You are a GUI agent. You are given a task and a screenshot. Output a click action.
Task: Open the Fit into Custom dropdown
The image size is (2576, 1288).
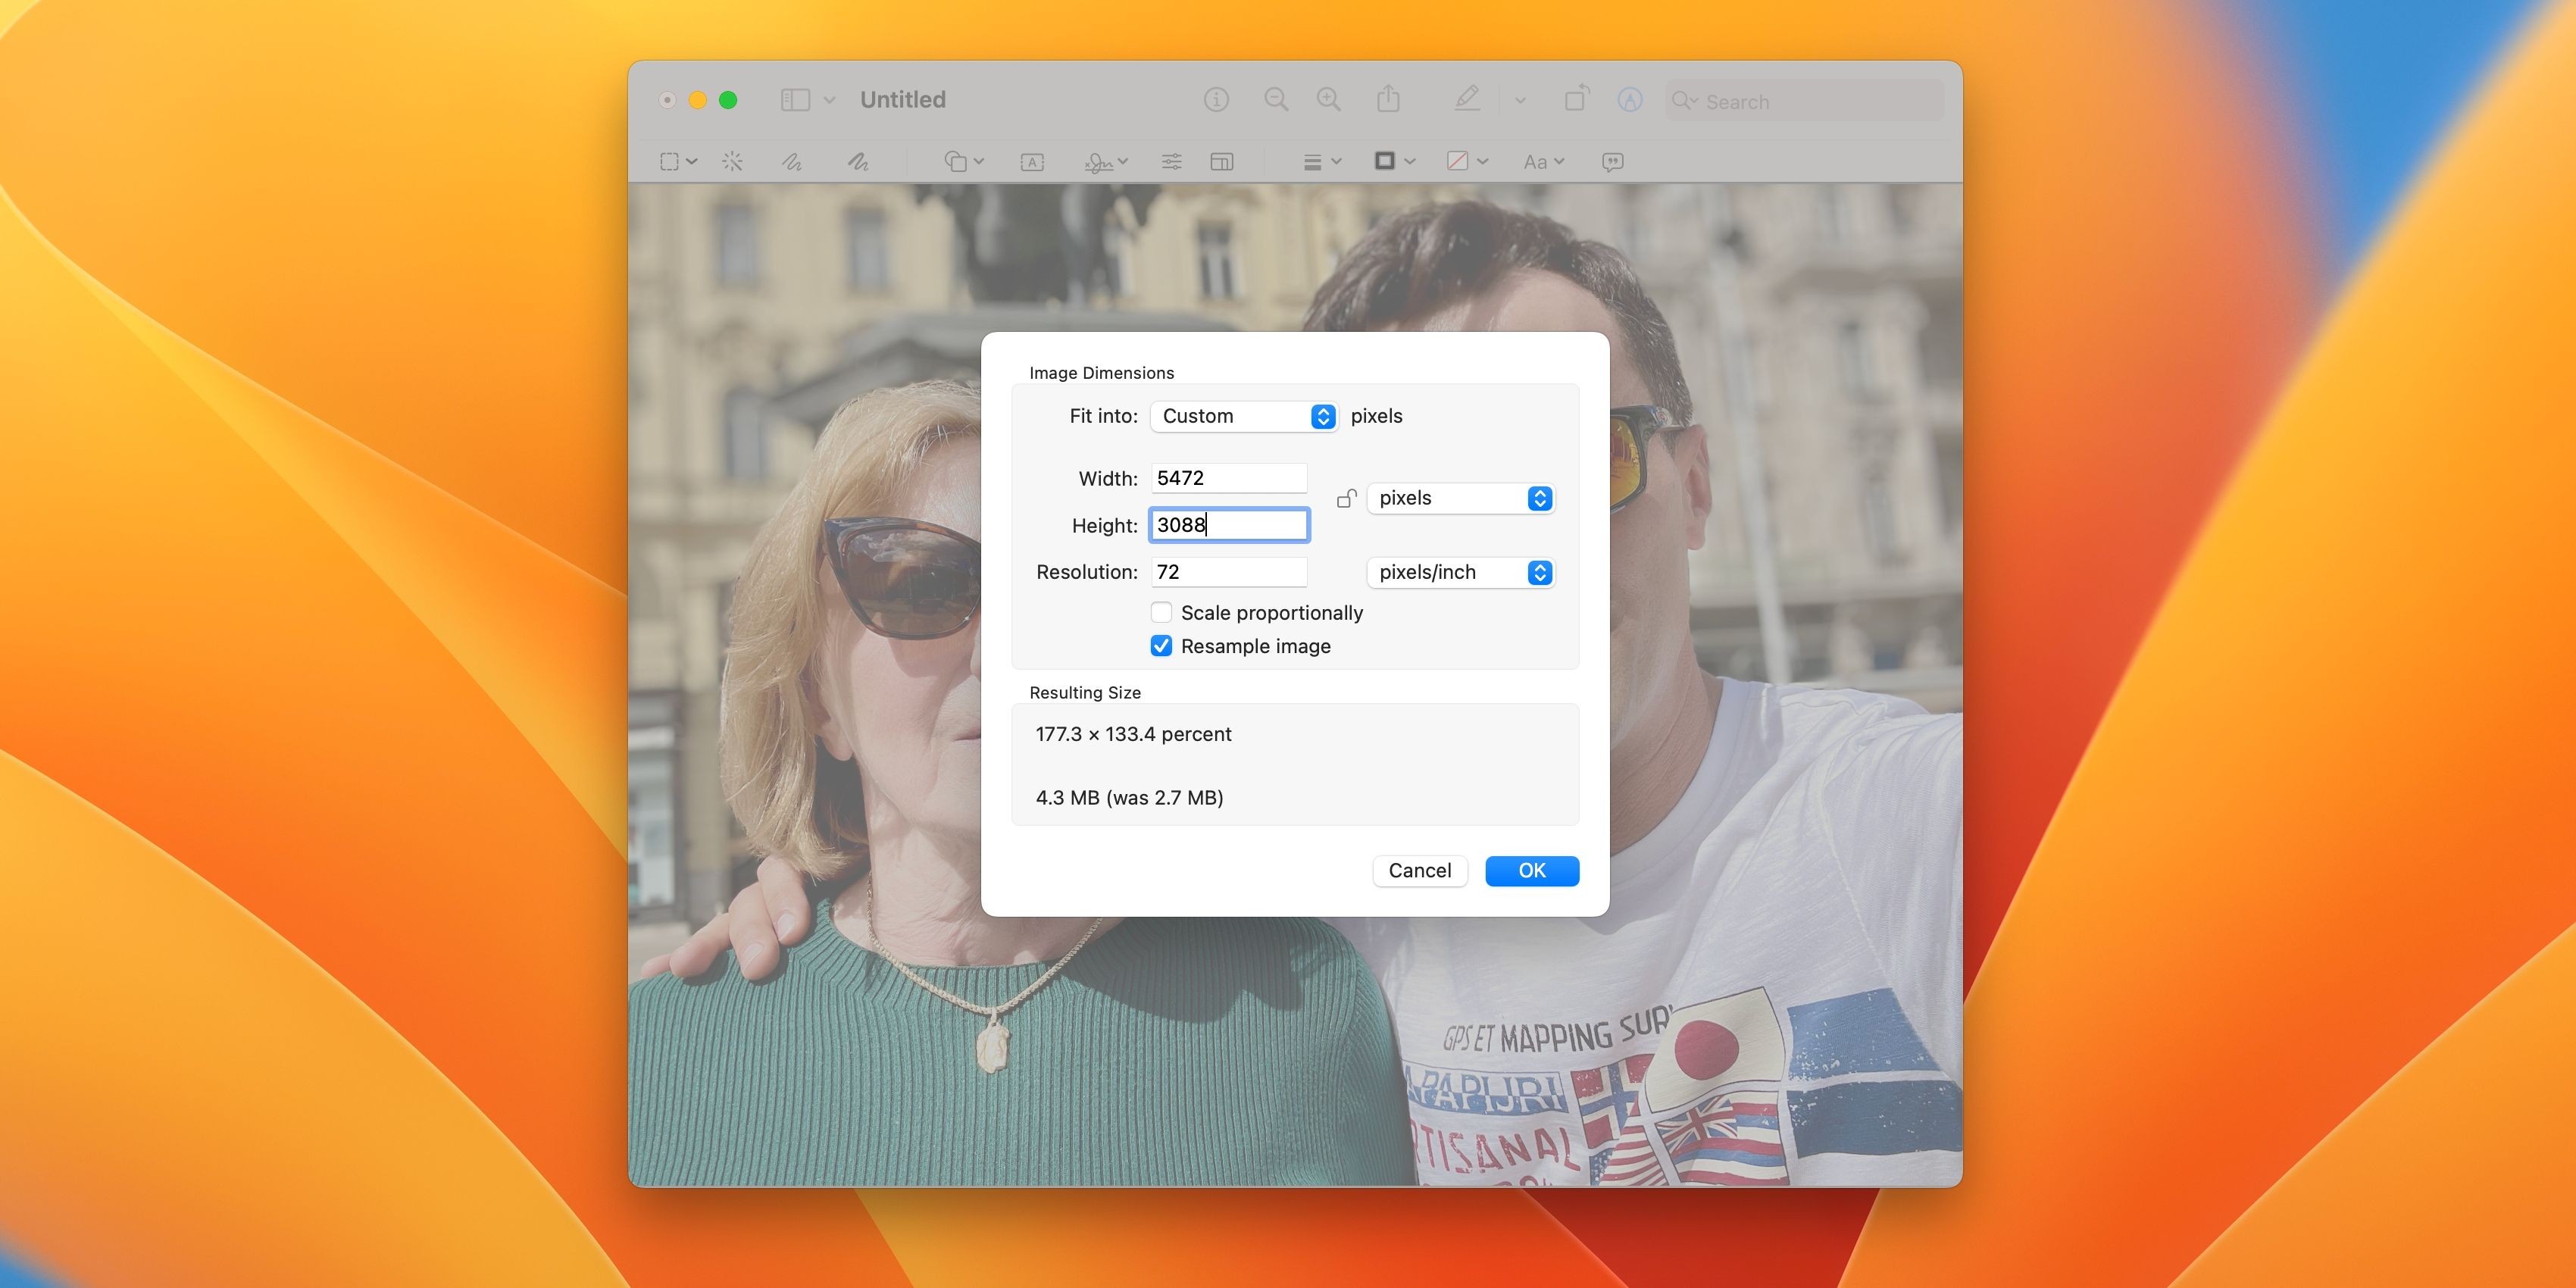(x=1244, y=416)
